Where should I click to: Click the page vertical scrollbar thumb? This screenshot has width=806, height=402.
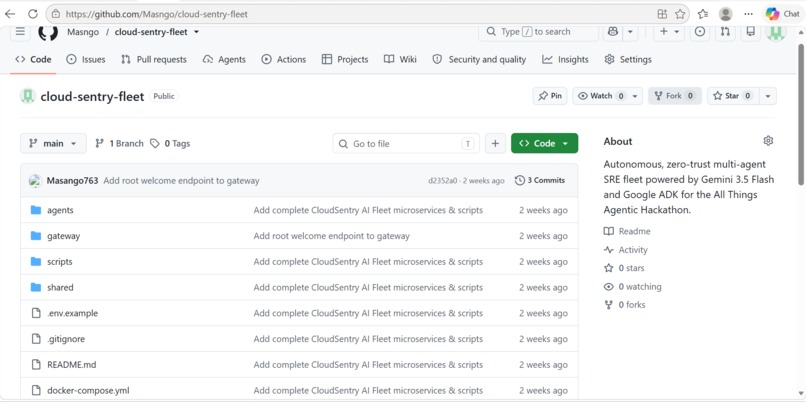[801, 114]
